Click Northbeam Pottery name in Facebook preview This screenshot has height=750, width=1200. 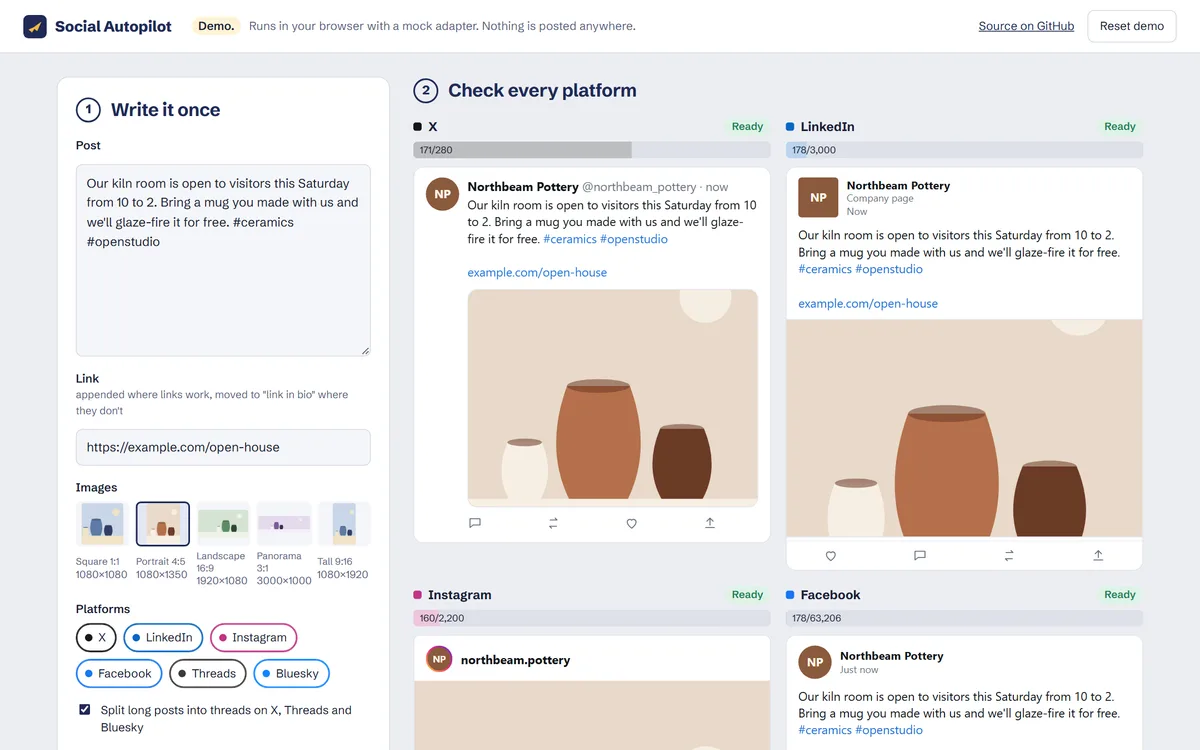pos(892,656)
